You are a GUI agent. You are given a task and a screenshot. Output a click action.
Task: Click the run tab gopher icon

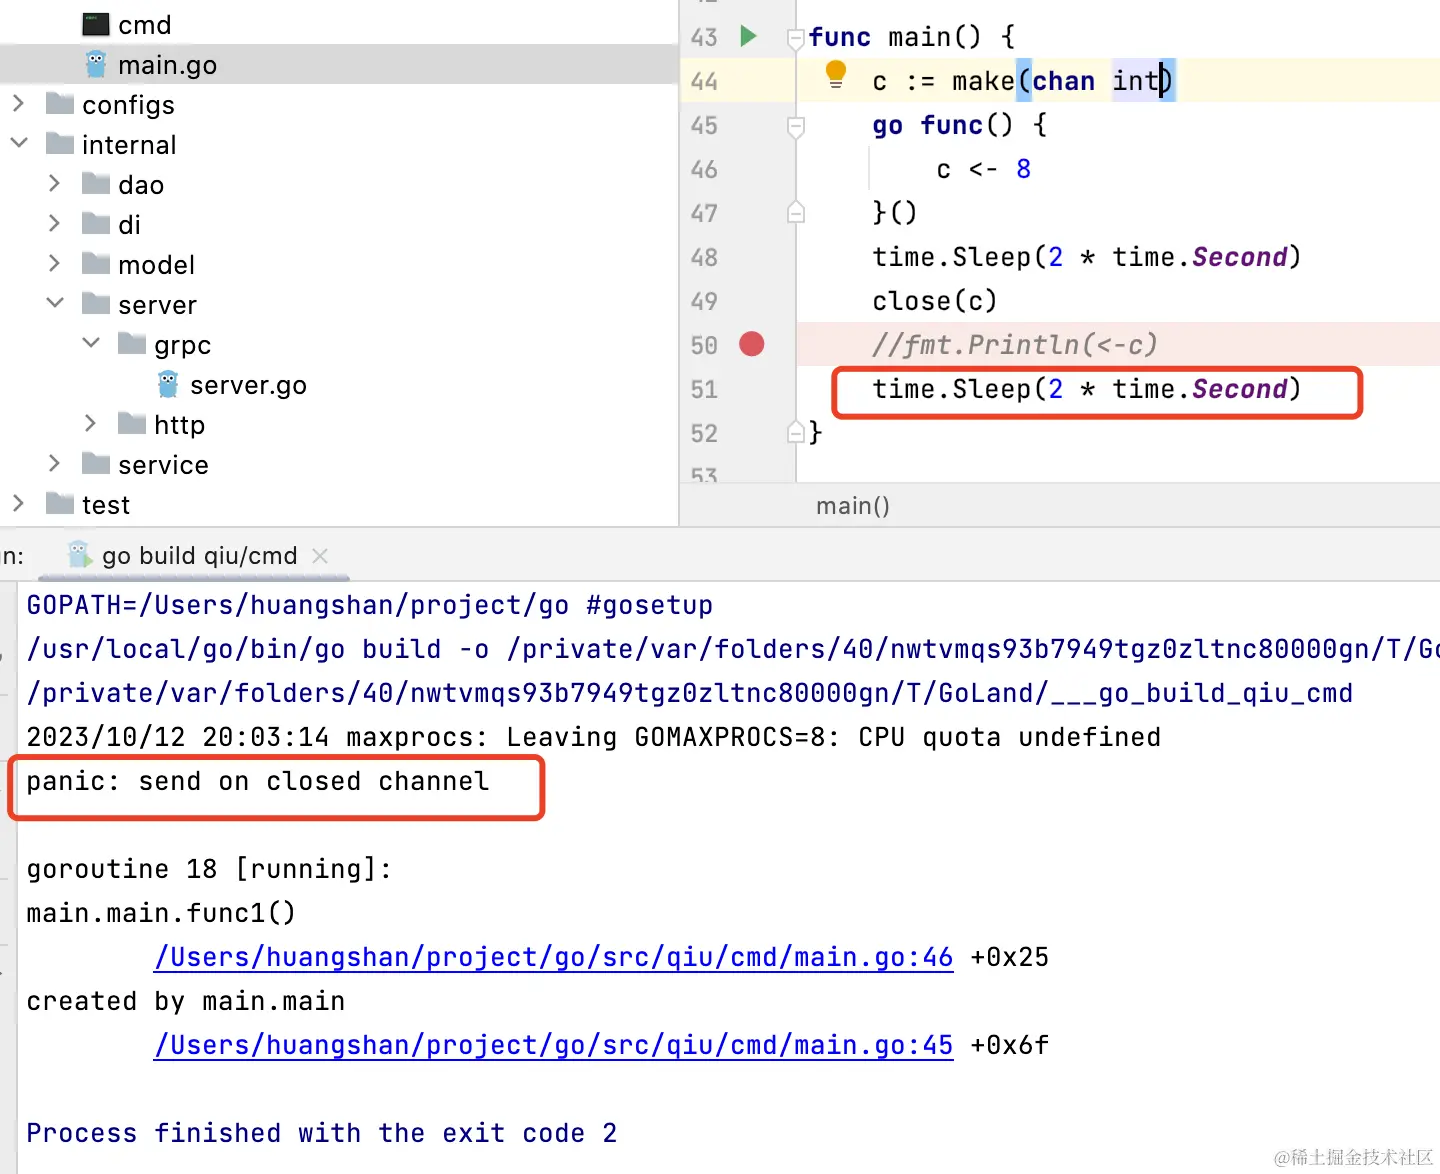[x=80, y=554]
